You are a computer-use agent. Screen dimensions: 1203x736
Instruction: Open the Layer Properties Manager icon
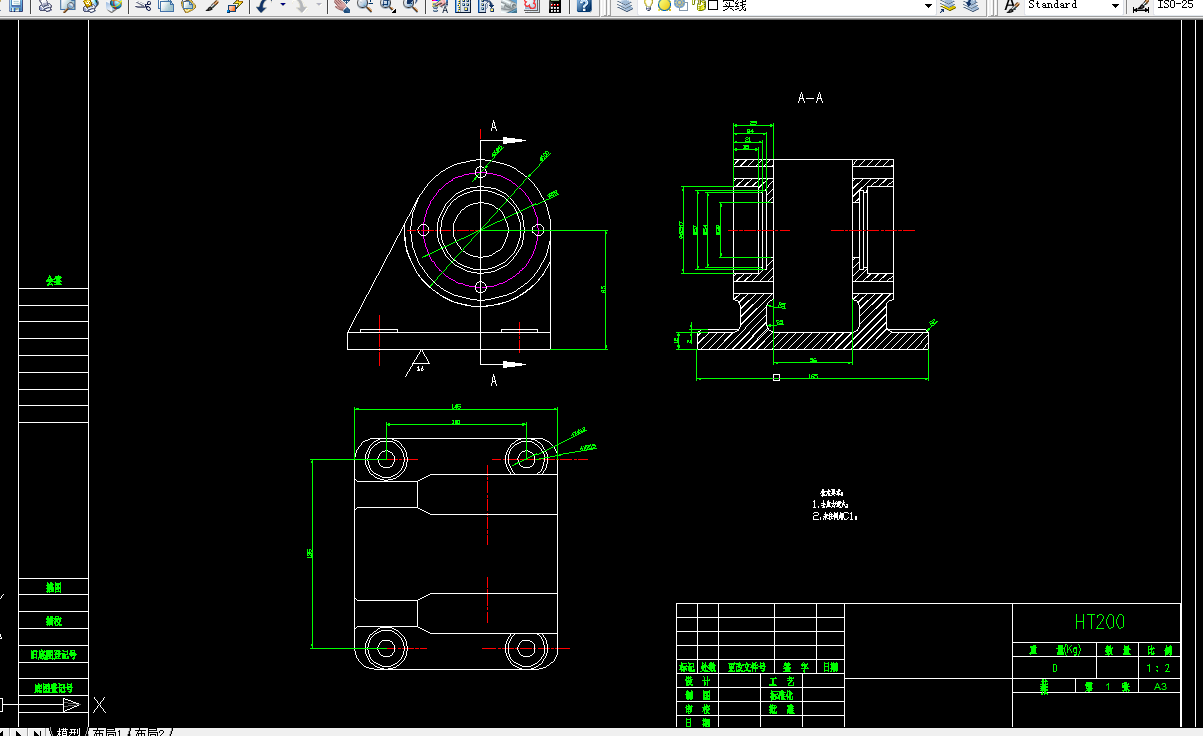pos(624,6)
